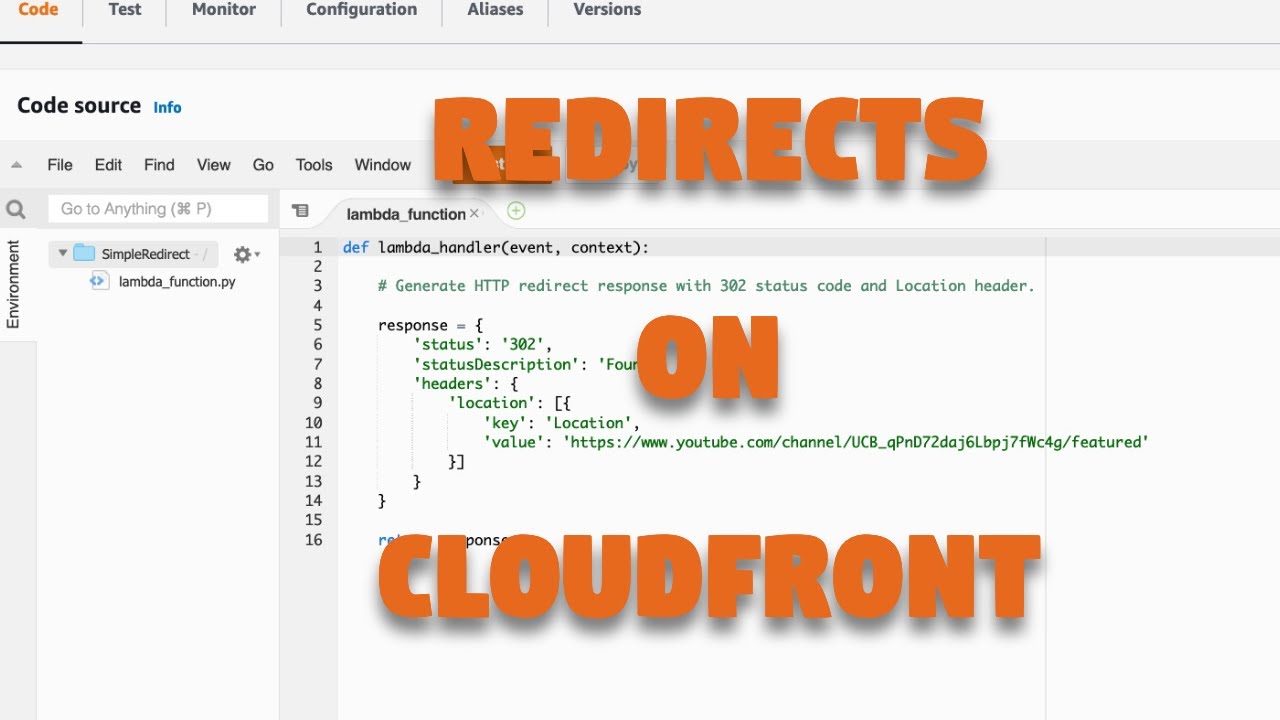Open the Find menu
This screenshot has height=720, width=1280.
pos(159,165)
